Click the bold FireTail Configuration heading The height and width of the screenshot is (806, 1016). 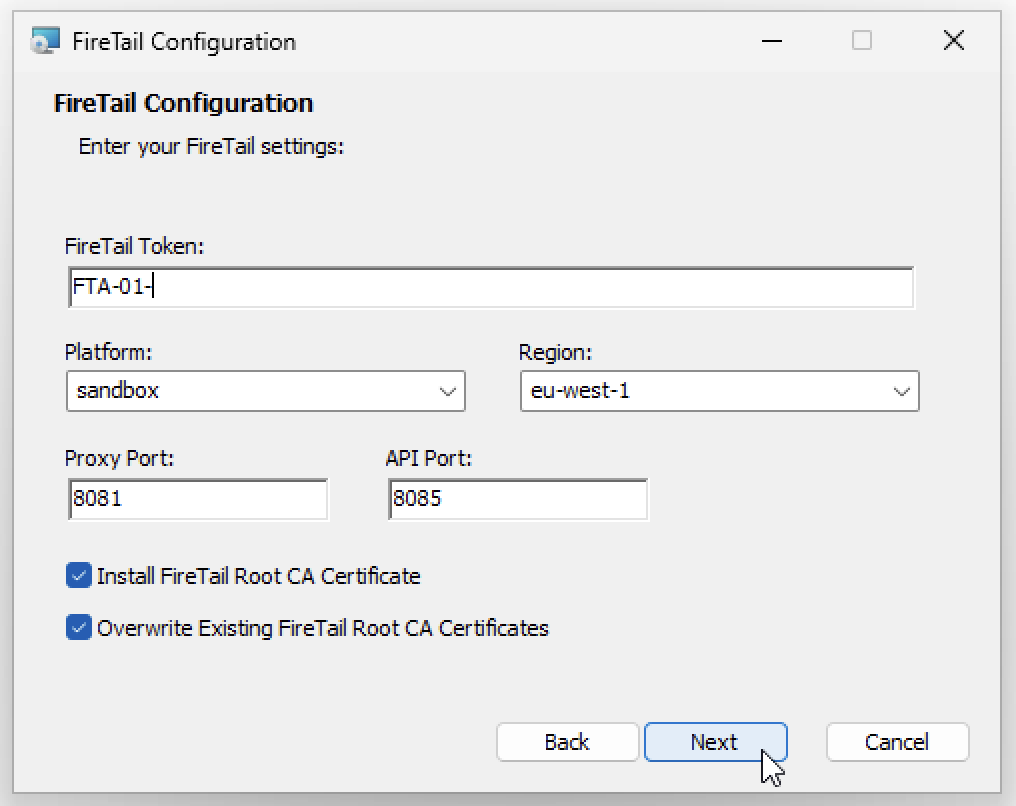183,103
